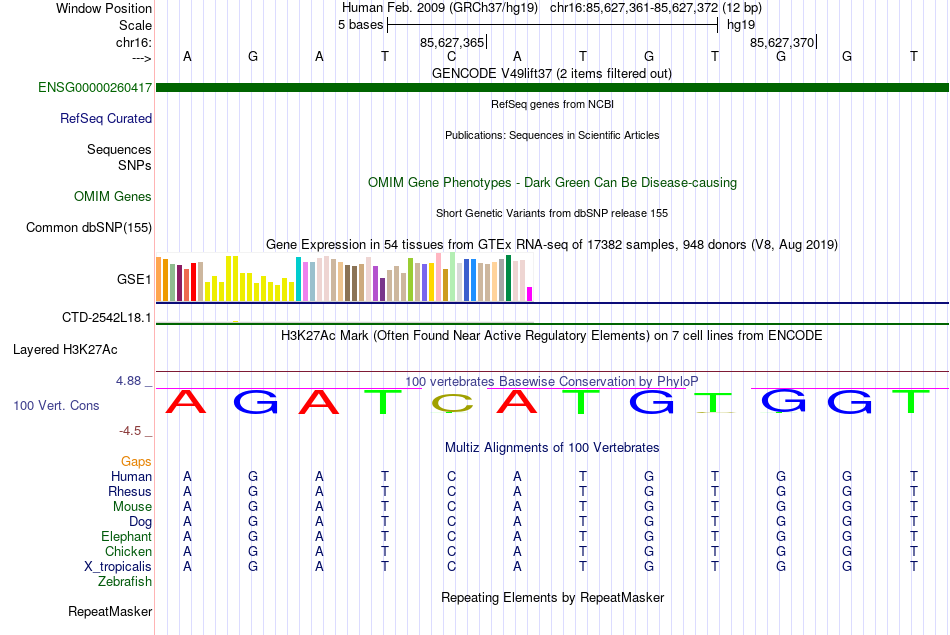Screen dimensions: 950x635
Task: Click the -4.5 PhyloP lower scale value
Action: (130, 431)
